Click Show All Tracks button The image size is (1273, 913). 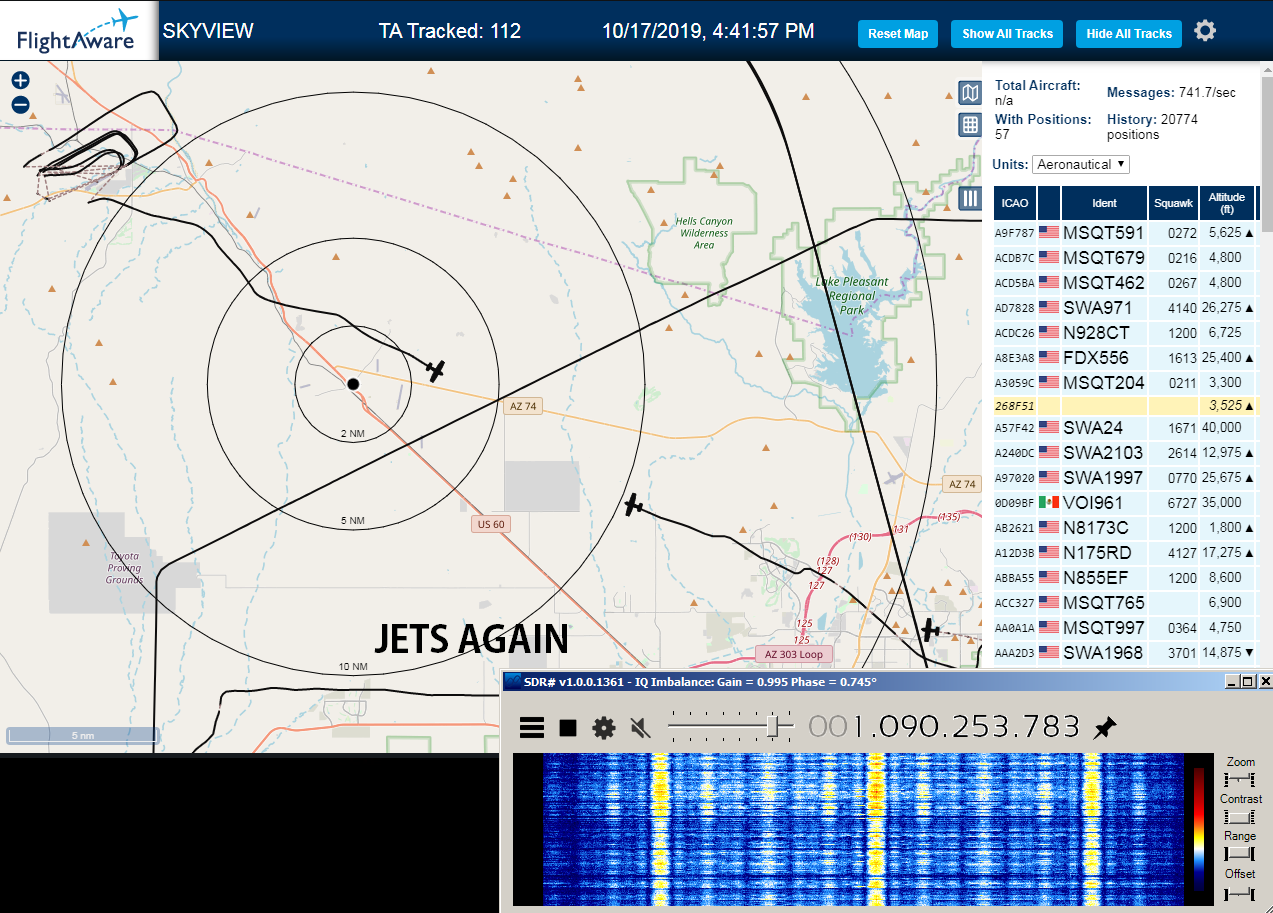[1007, 33]
